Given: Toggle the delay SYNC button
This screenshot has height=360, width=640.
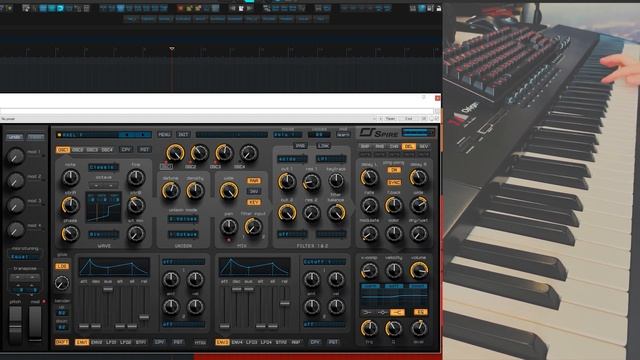Looking at the screenshot, I should pos(394,182).
